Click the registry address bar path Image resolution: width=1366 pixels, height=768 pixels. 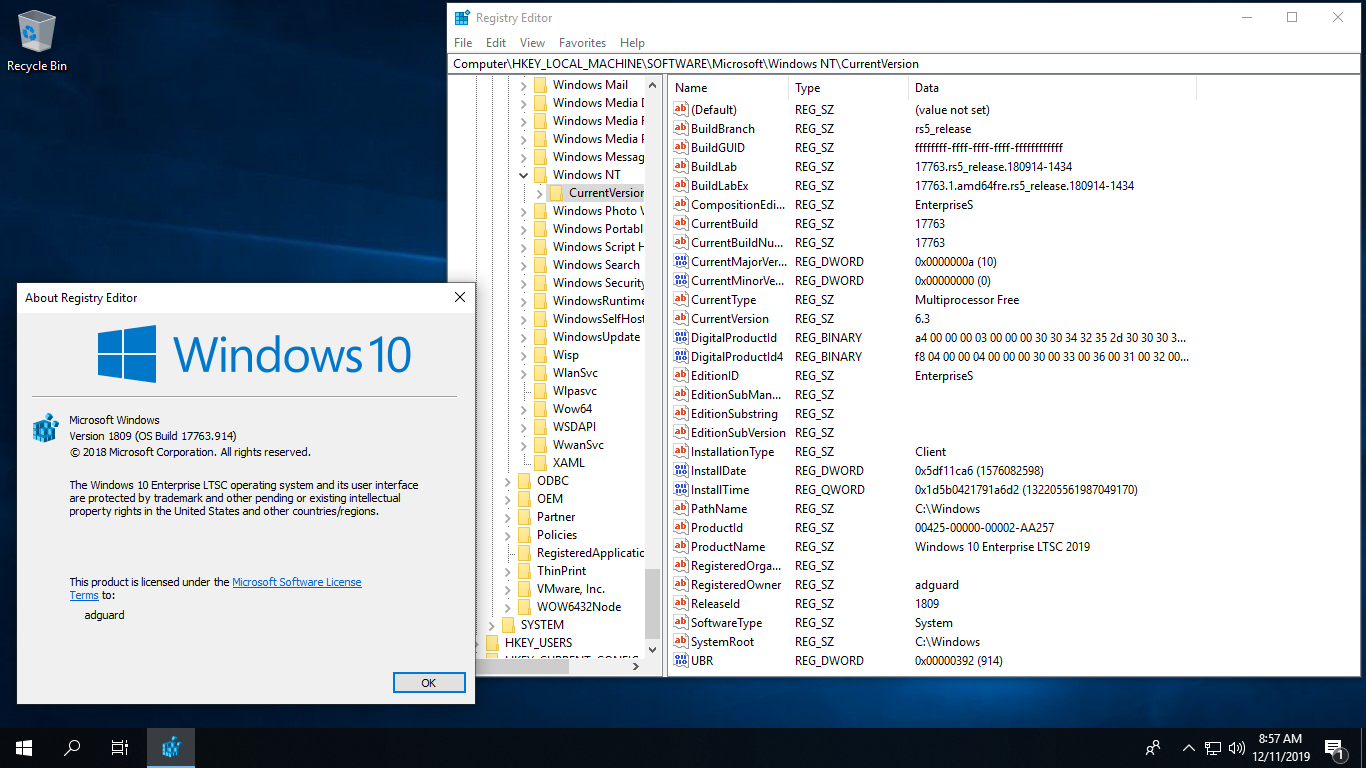point(905,63)
